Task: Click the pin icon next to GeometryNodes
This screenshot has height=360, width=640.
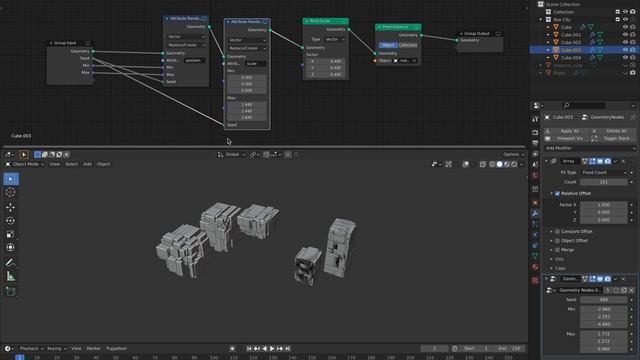Action: pyautogui.click(x=633, y=117)
